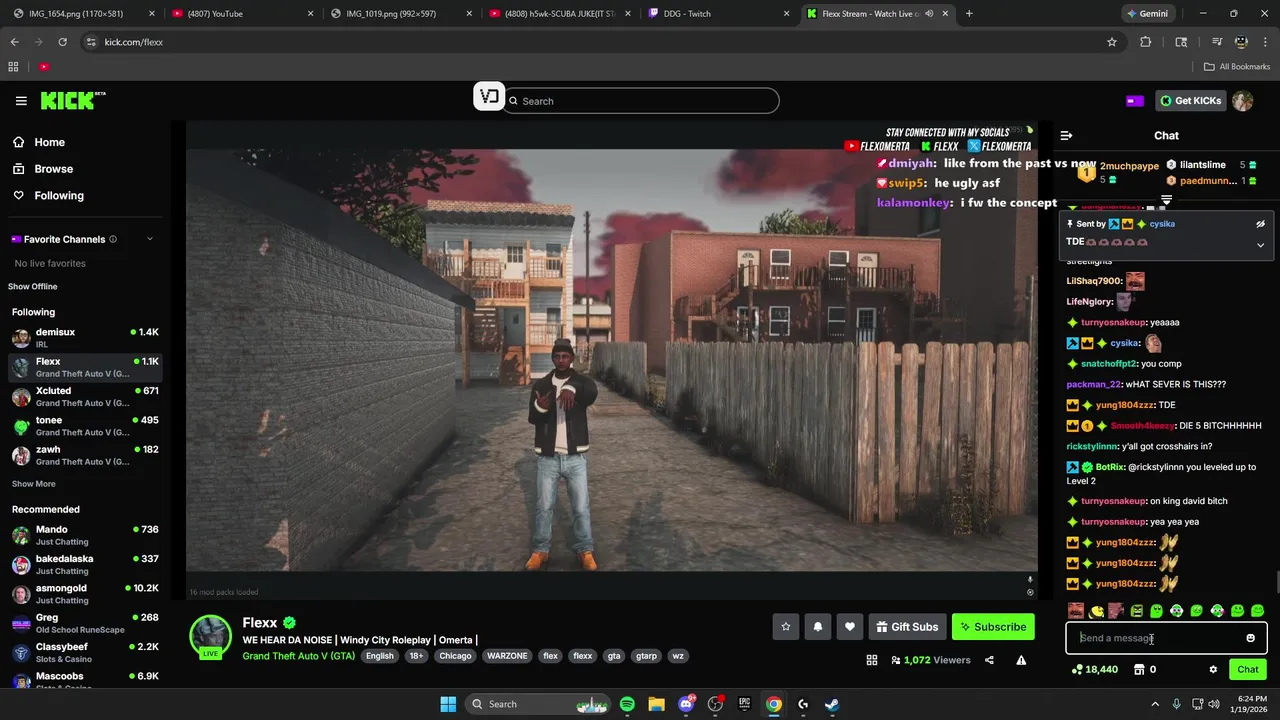Click the YouTube bookmark icon in bookmarks bar
Screen dimensions: 1280x720
tap(44, 67)
